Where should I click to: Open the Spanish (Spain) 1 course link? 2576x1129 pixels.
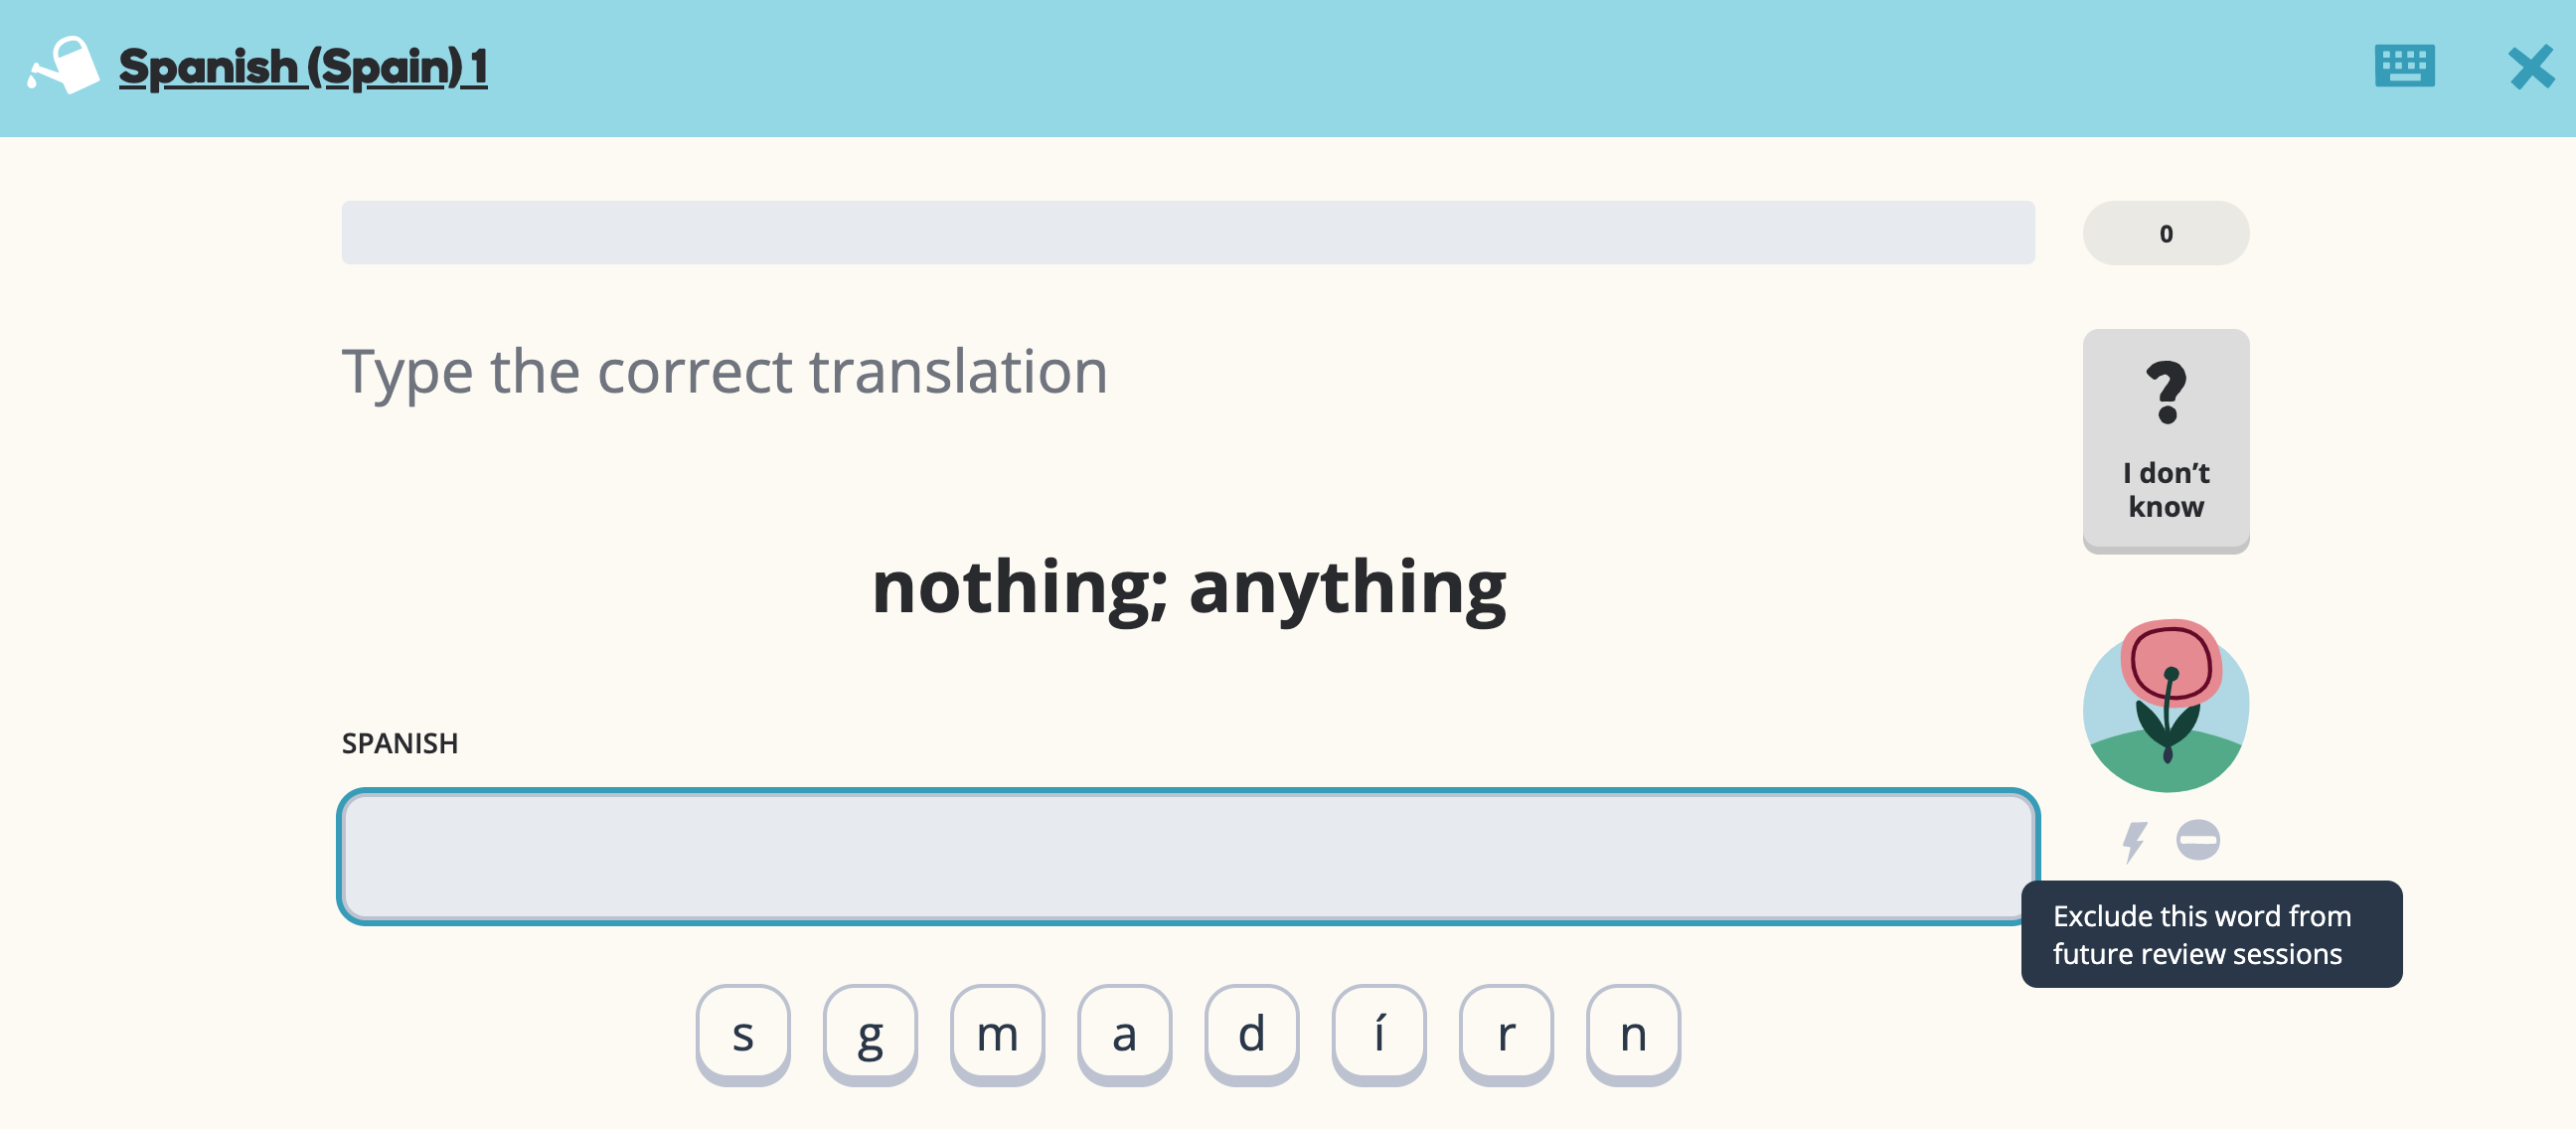click(x=303, y=67)
